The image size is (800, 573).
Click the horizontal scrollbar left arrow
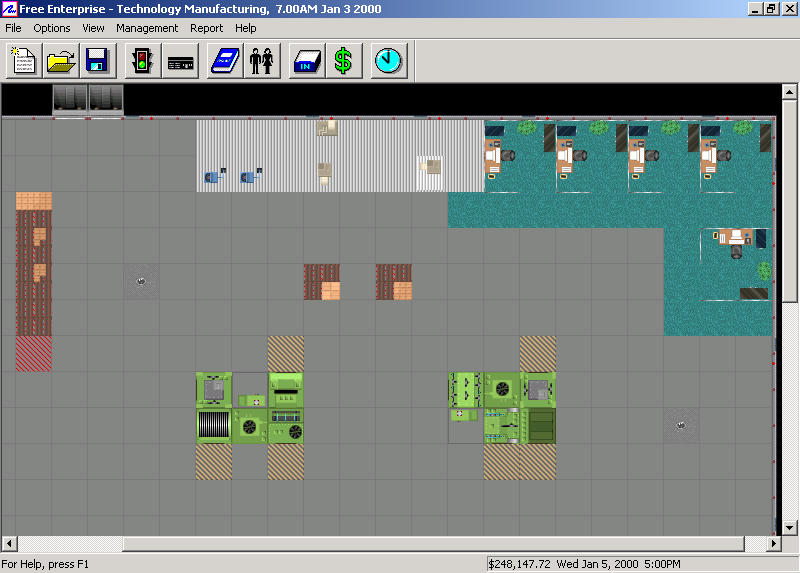click(x=9, y=543)
